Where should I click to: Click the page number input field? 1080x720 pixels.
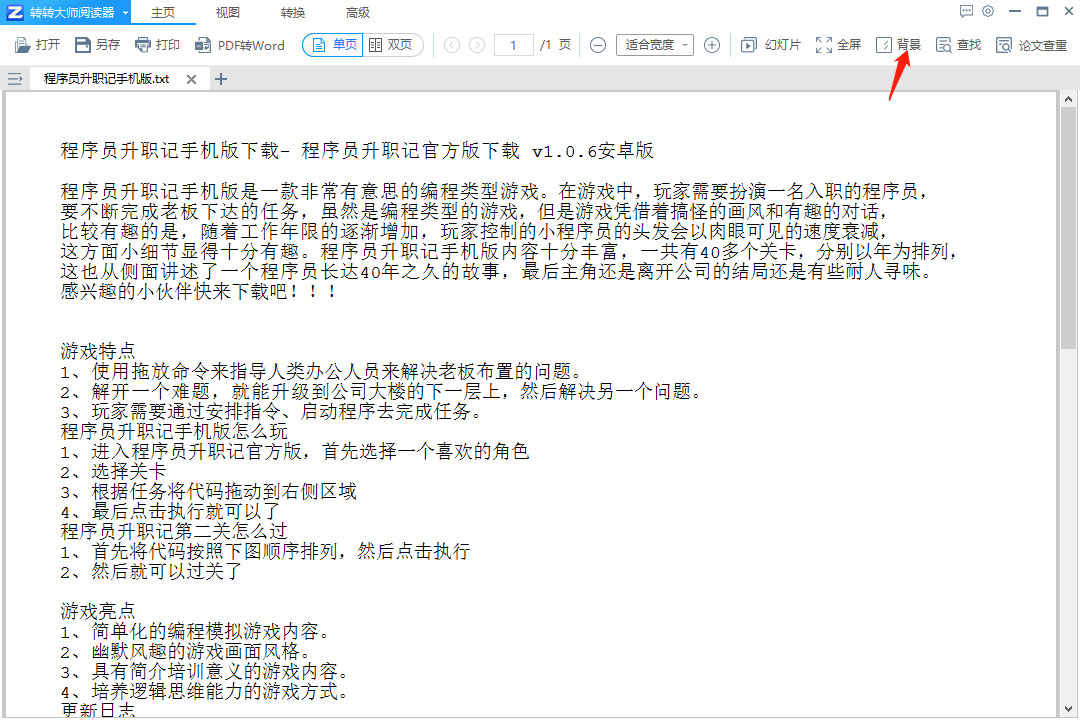513,45
